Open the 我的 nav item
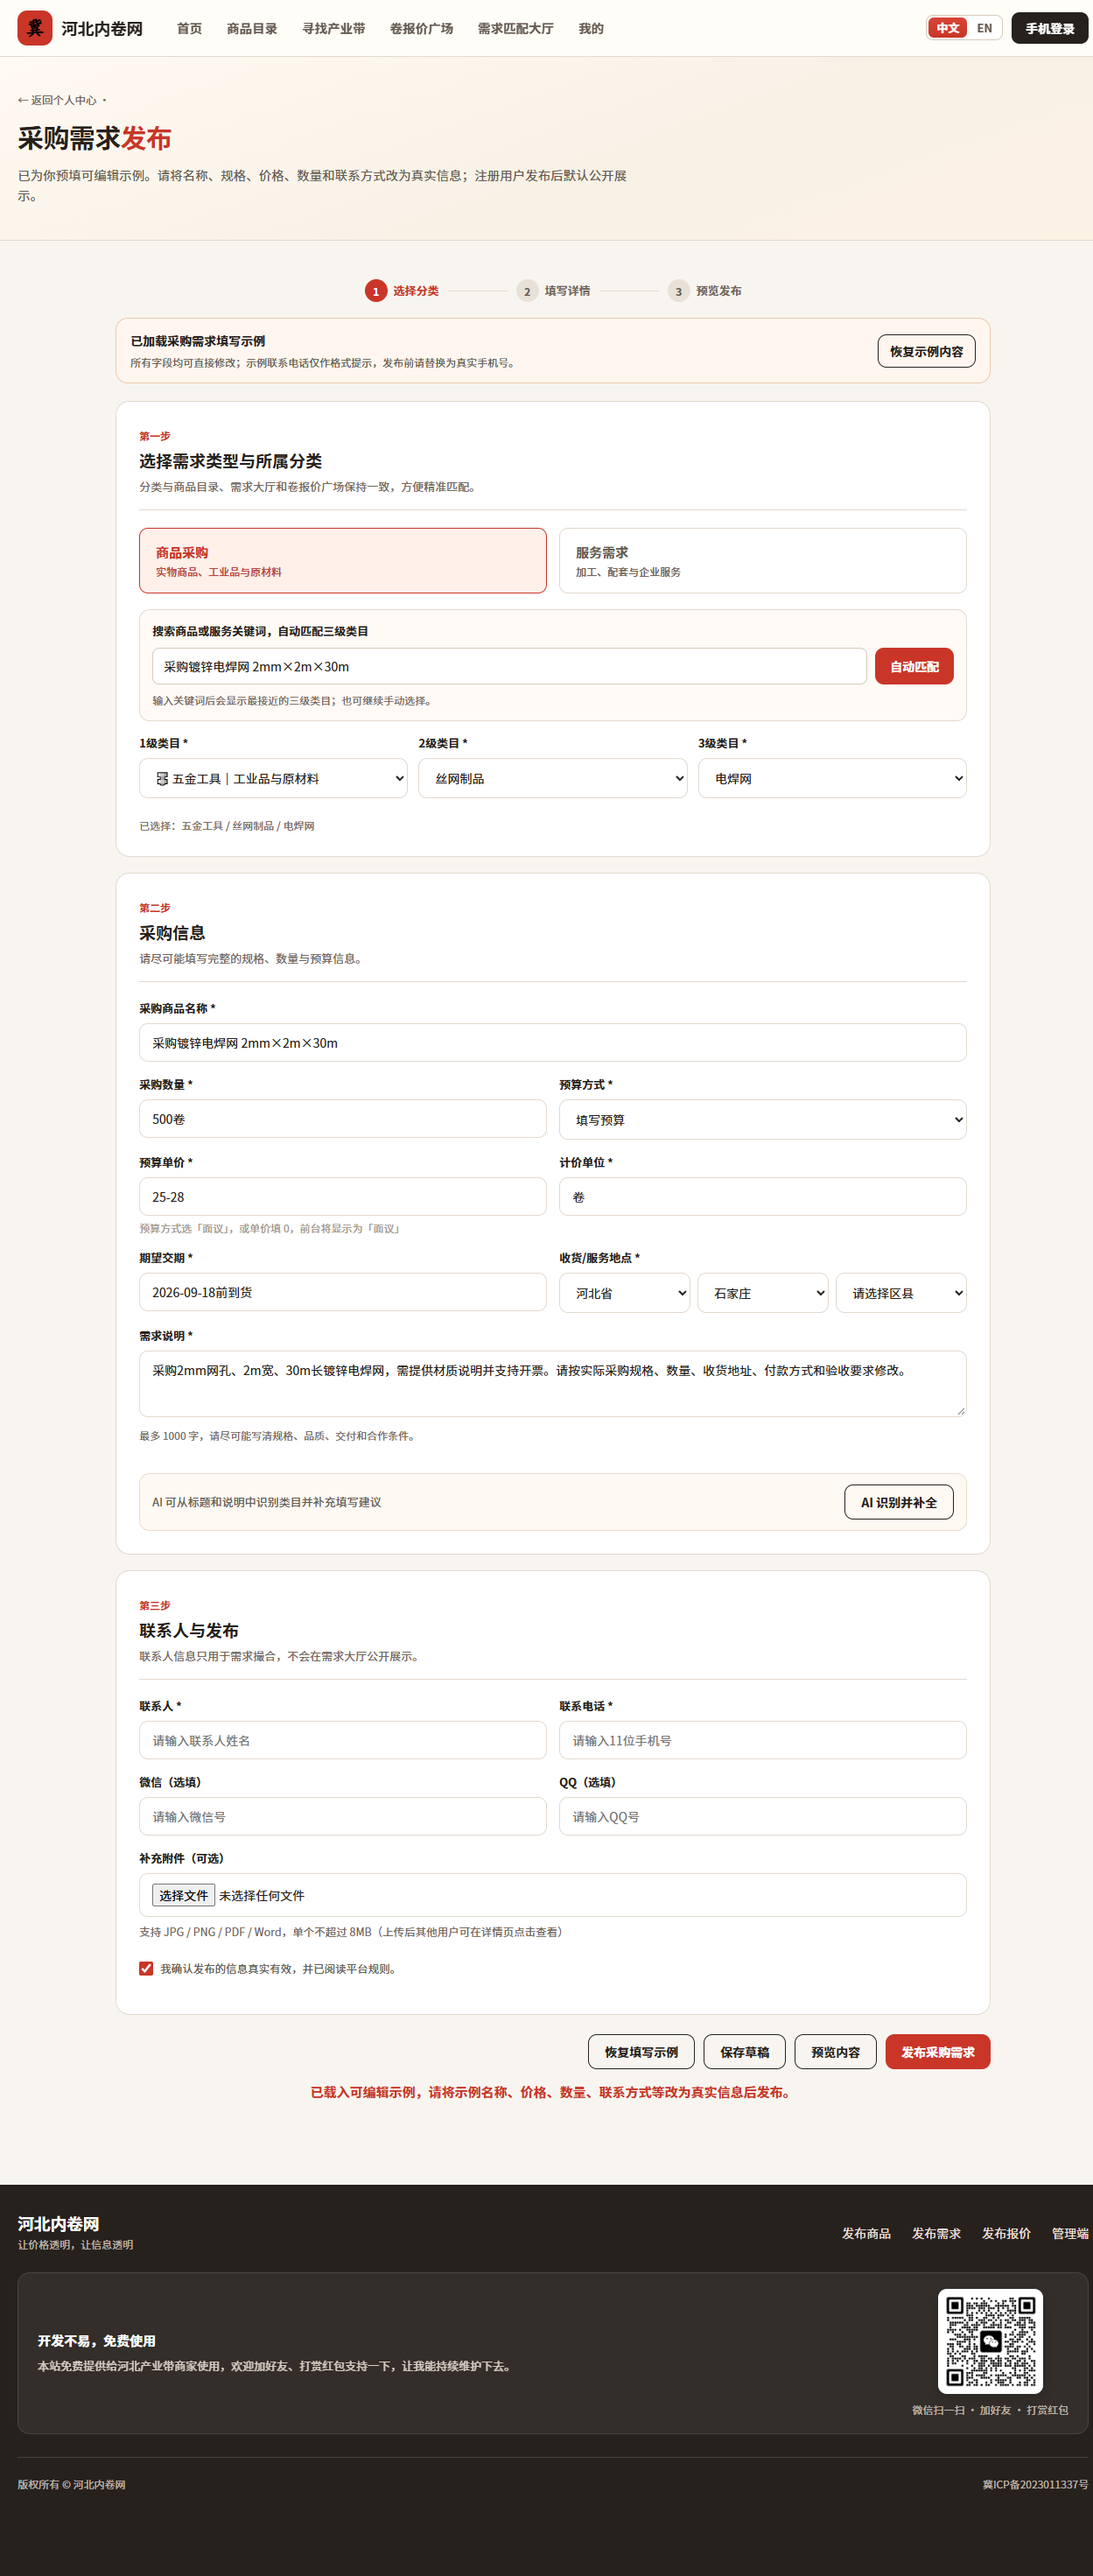This screenshot has height=2576, width=1093. [591, 29]
